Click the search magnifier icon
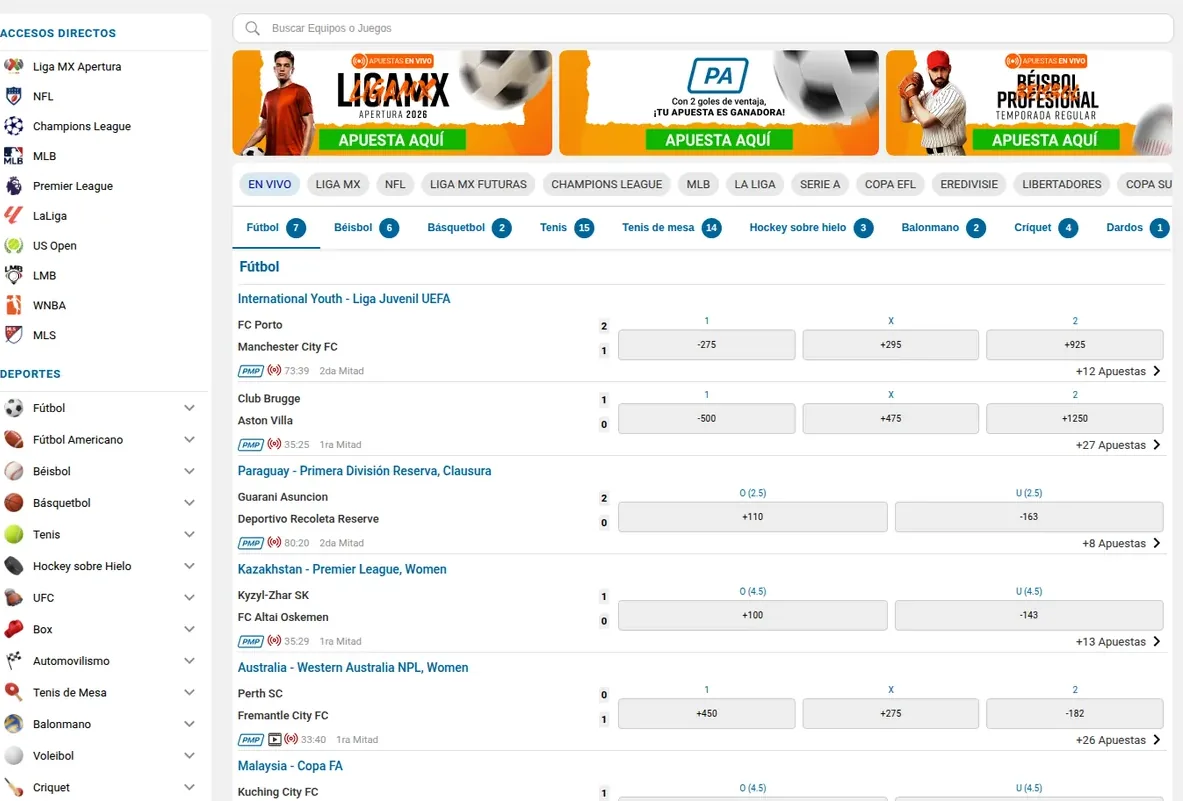 click(x=253, y=29)
